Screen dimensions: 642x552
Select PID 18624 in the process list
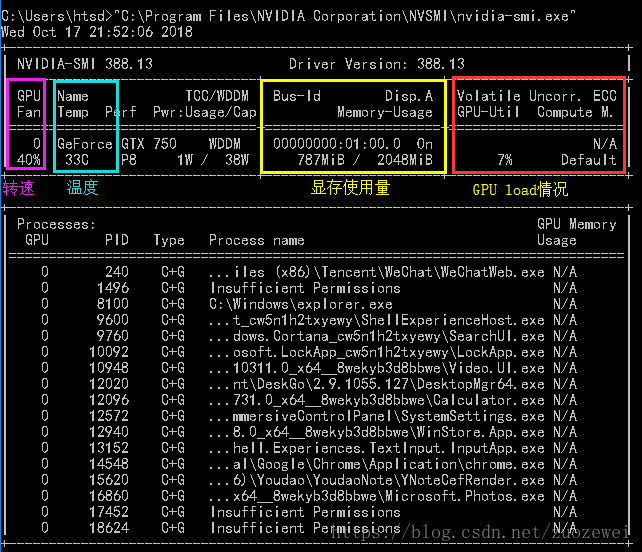tap(109, 528)
